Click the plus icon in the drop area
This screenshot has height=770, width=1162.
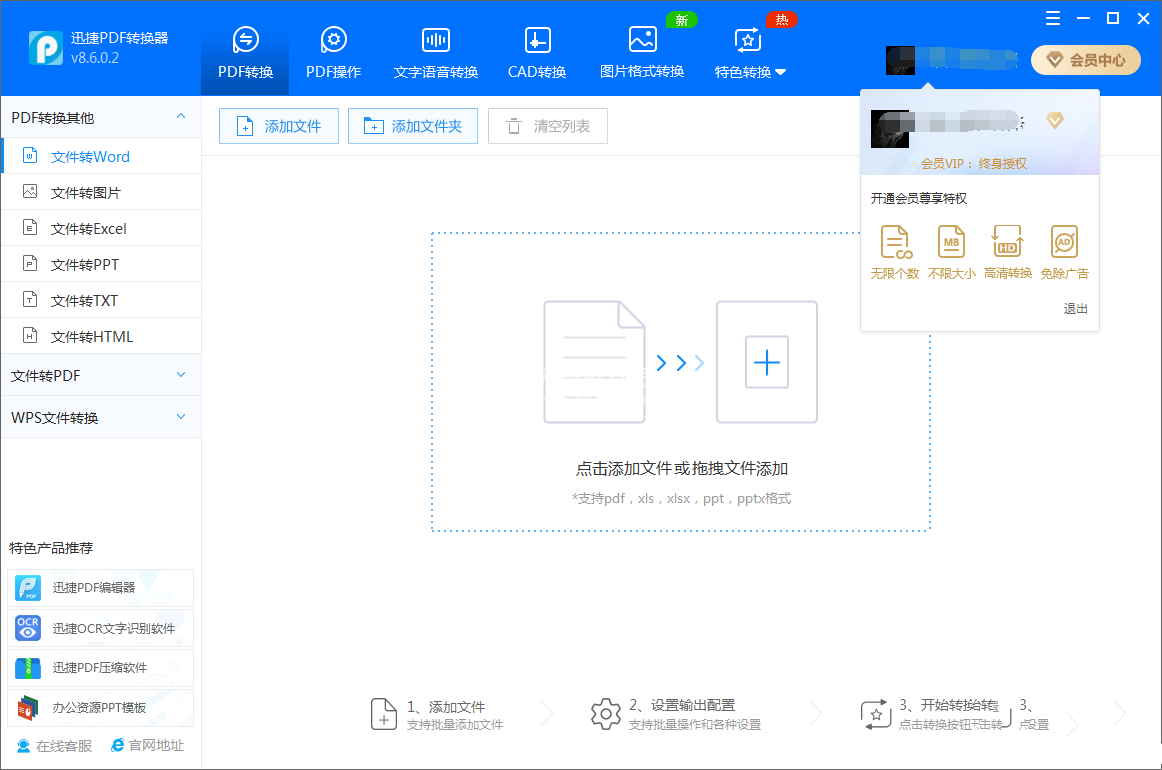pos(766,362)
